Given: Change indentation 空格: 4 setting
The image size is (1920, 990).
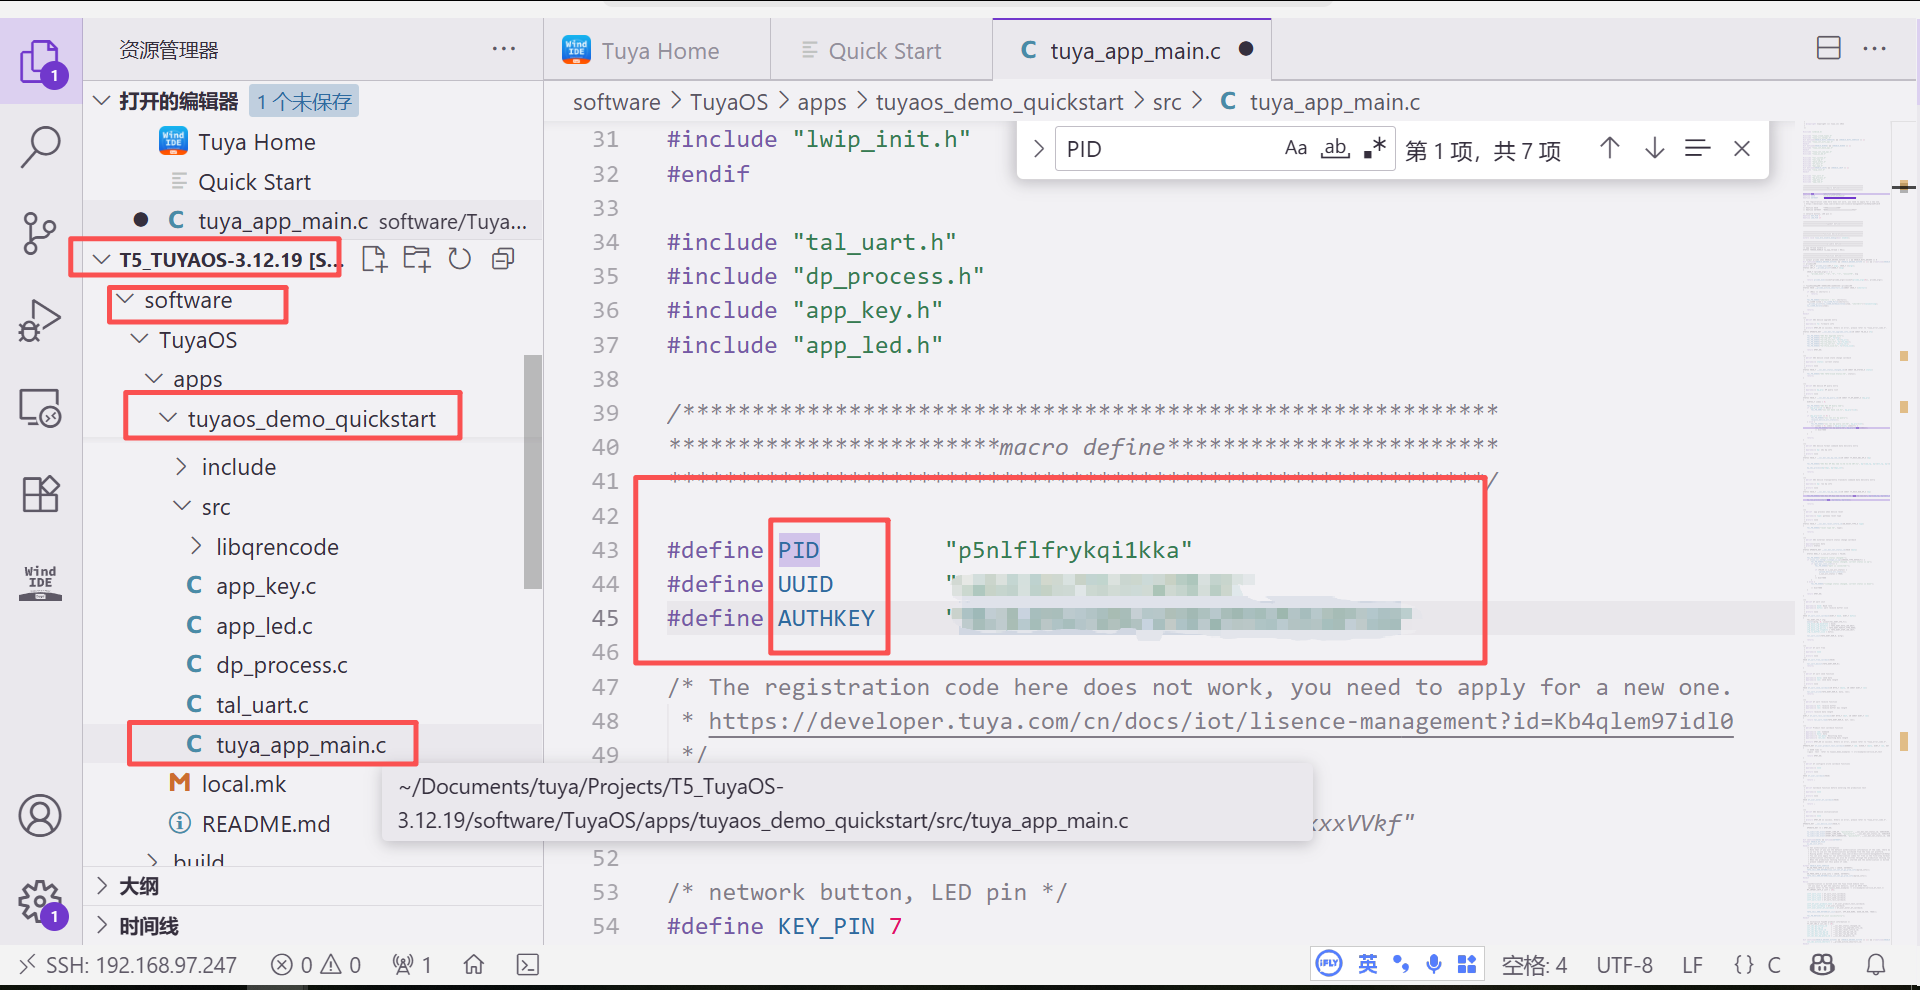Looking at the screenshot, I should click(1534, 965).
